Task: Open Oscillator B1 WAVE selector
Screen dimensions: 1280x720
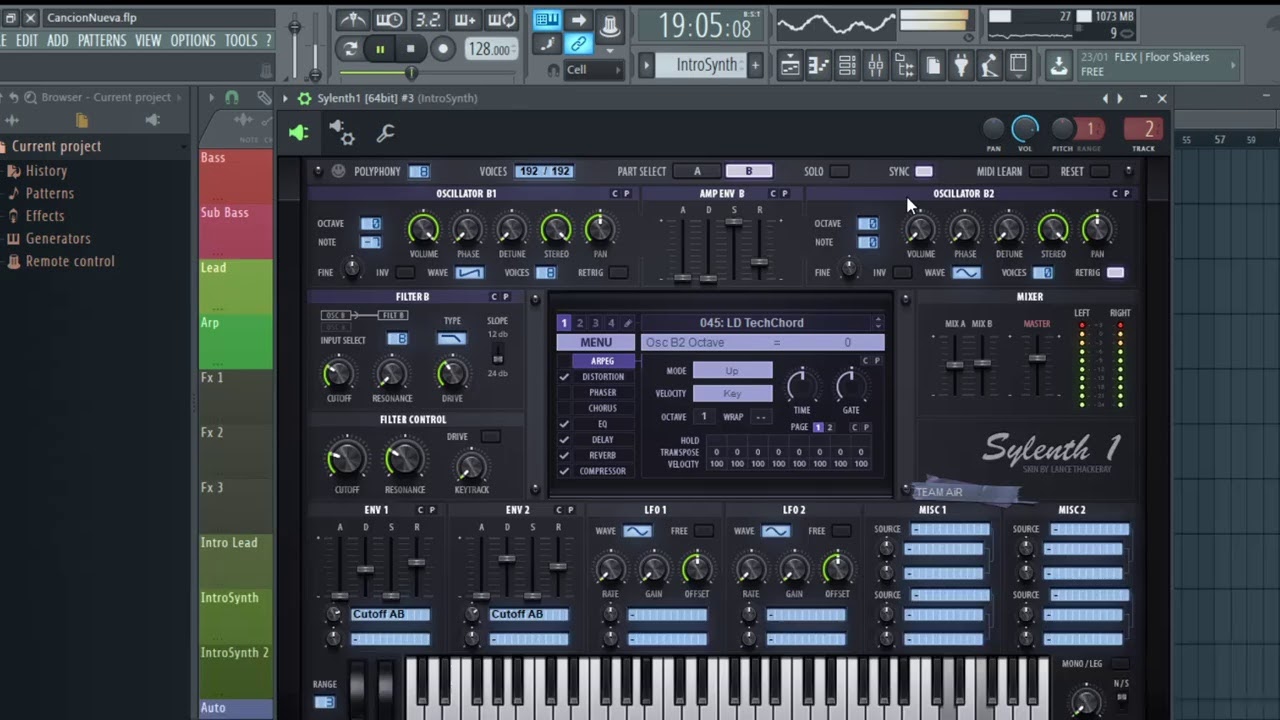Action: coord(469,272)
